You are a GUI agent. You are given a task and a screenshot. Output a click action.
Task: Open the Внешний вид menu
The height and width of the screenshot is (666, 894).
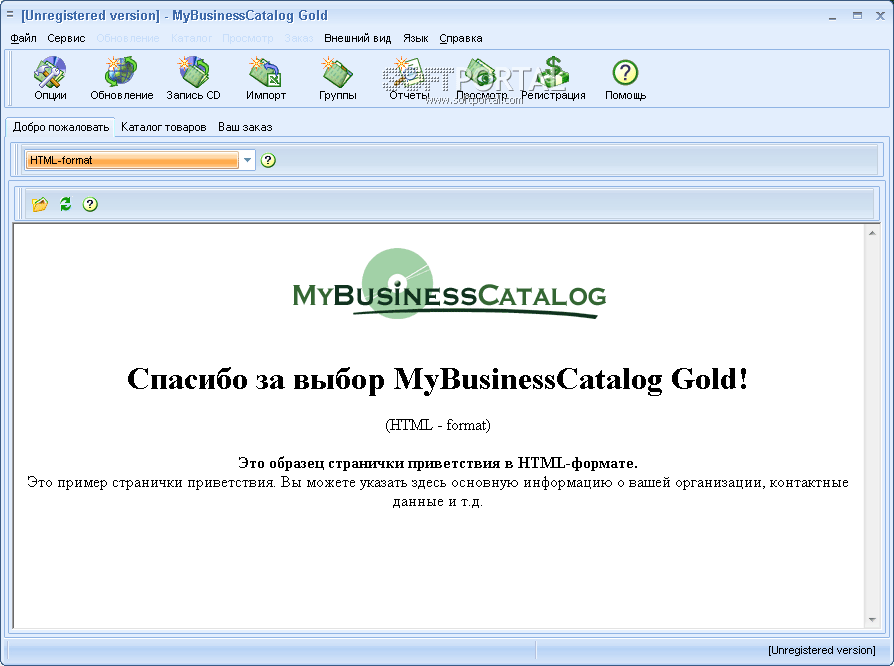pyautogui.click(x=357, y=38)
